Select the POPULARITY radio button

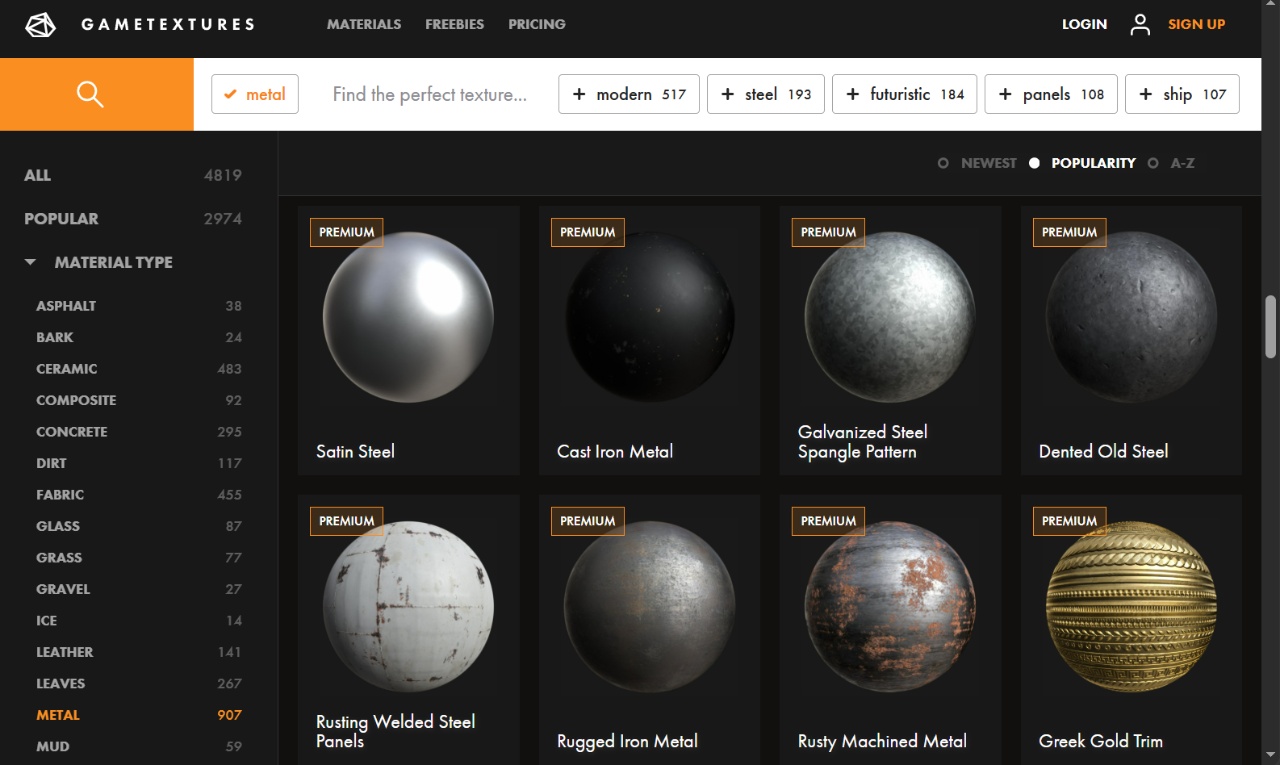tap(1034, 163)
